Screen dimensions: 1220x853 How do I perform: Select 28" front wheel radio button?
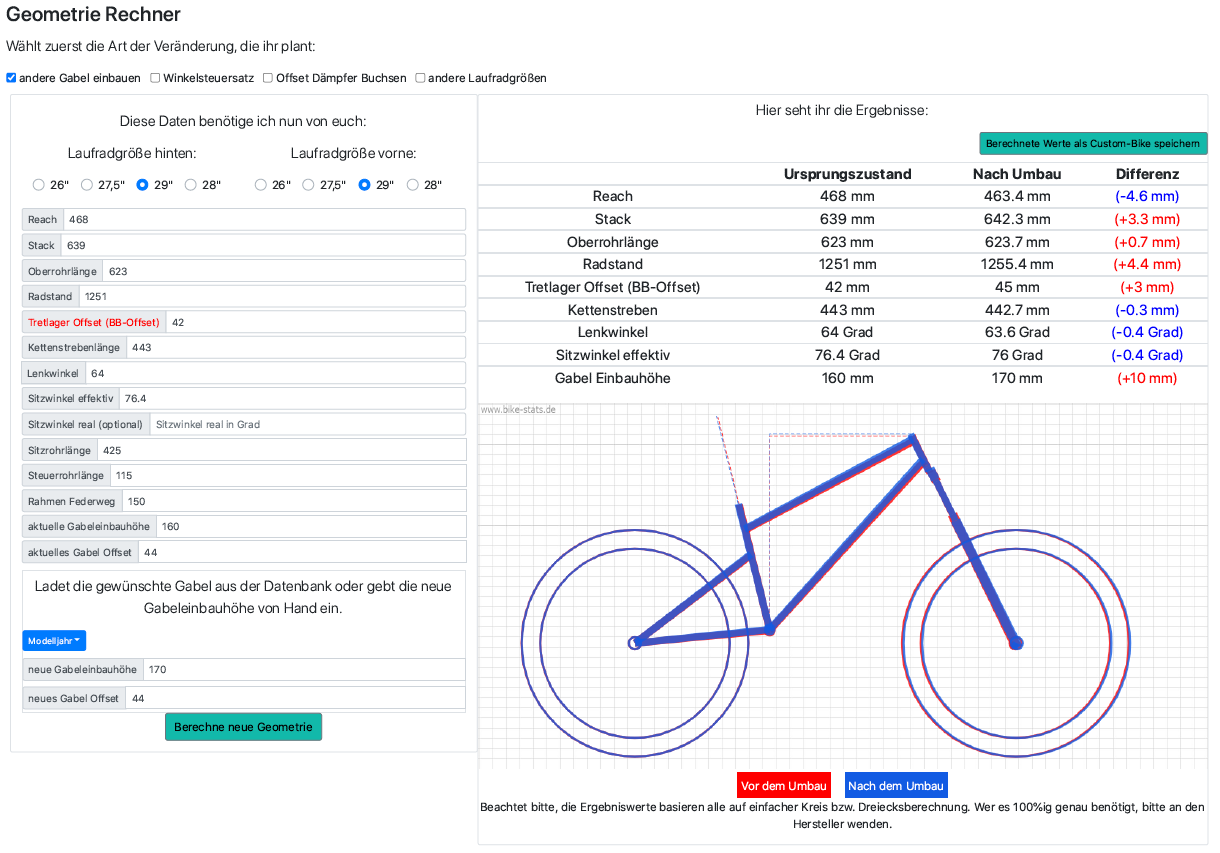(413, 185)
